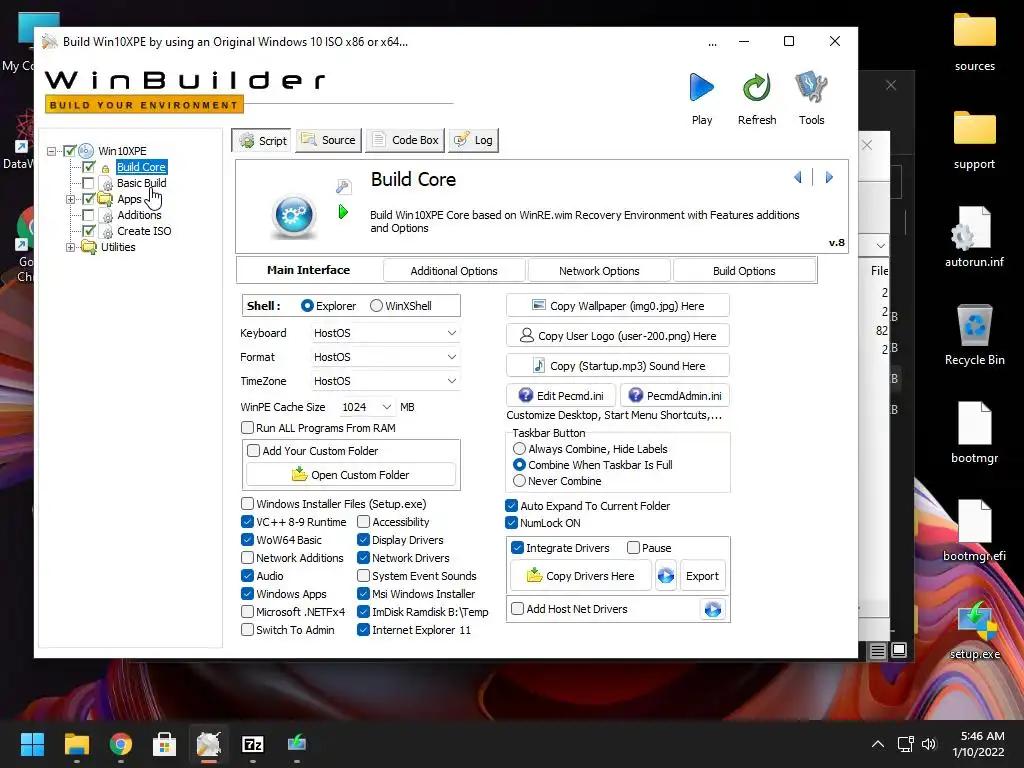Toggle NumLock ON checkbox
This screenshot has width=1024, height=768.
(512, 522)
